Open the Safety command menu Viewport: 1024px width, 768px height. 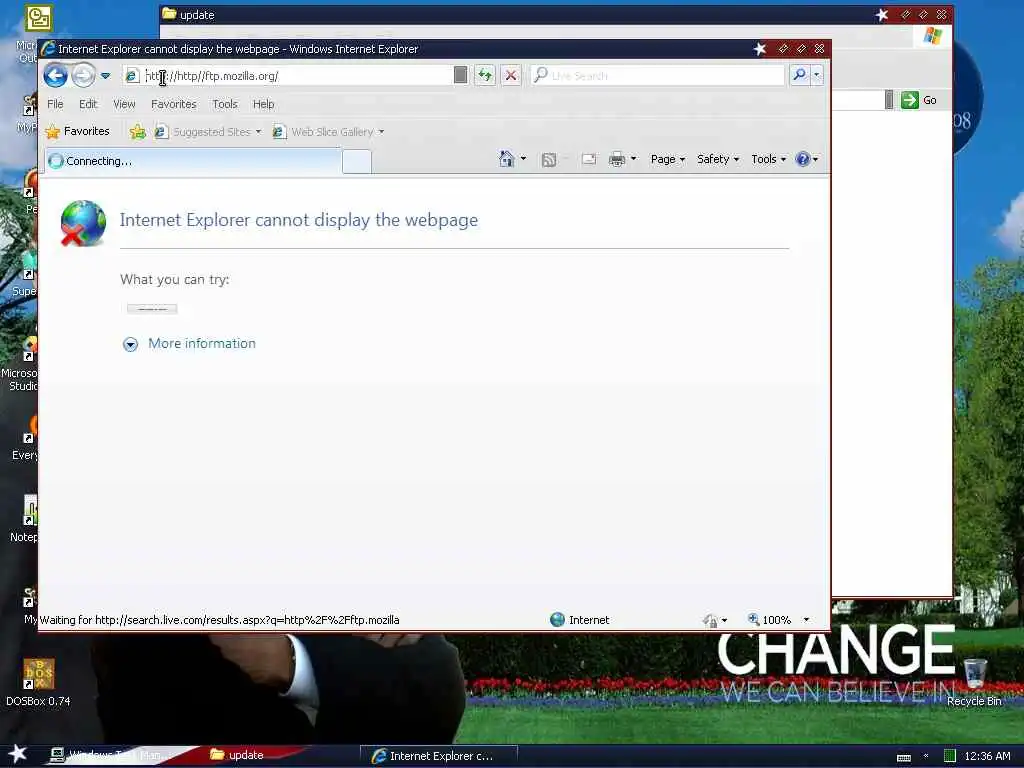pos(718,159)
